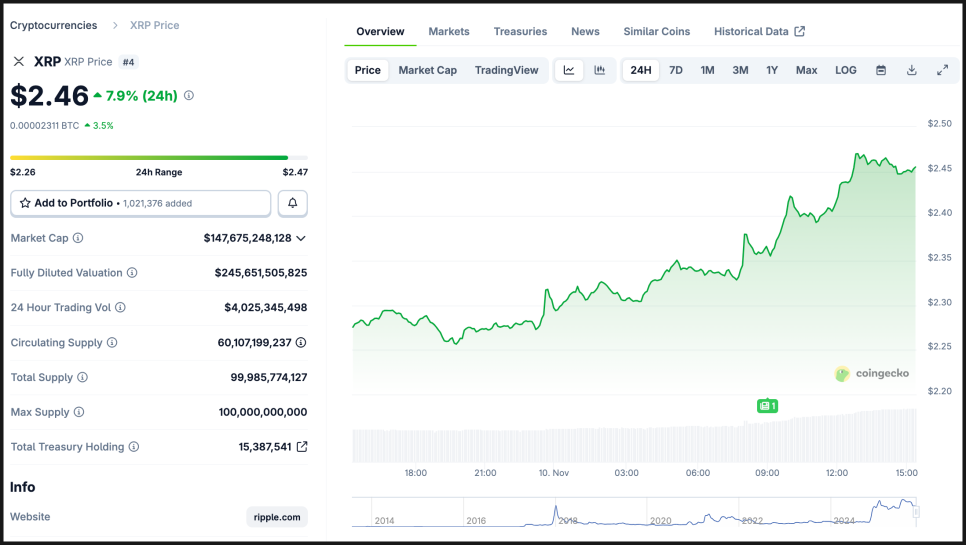Click the historical range navigator handle

pos(916,512)
